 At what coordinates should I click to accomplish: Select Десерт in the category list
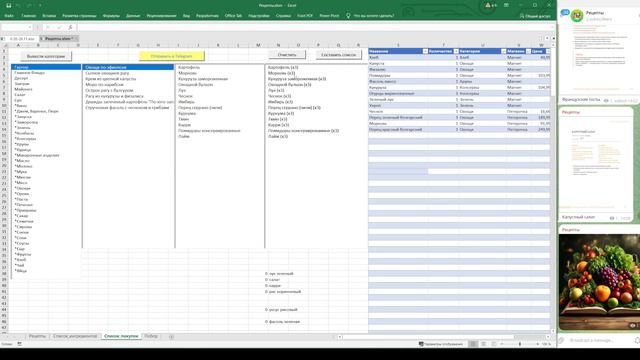click(21, 78)
